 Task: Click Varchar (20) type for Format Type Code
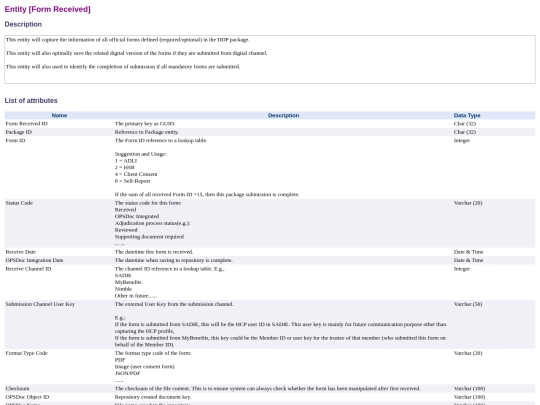pos(468,353)
